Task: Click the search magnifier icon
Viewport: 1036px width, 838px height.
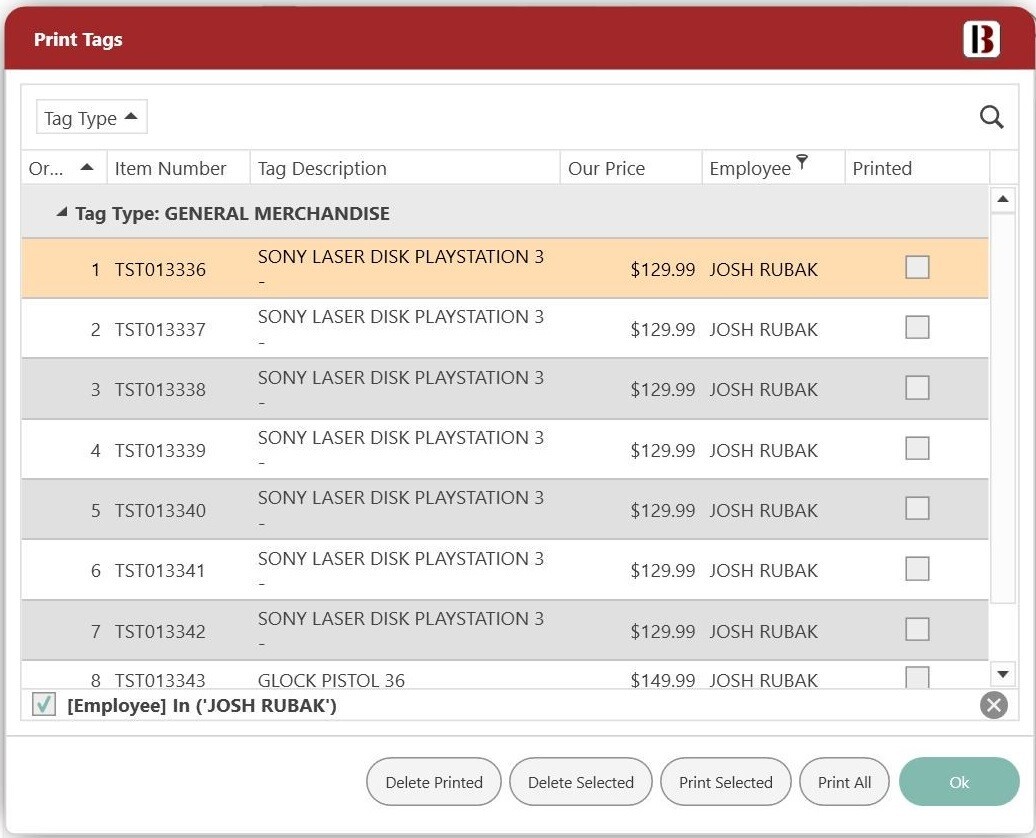Action: [991, 117]
